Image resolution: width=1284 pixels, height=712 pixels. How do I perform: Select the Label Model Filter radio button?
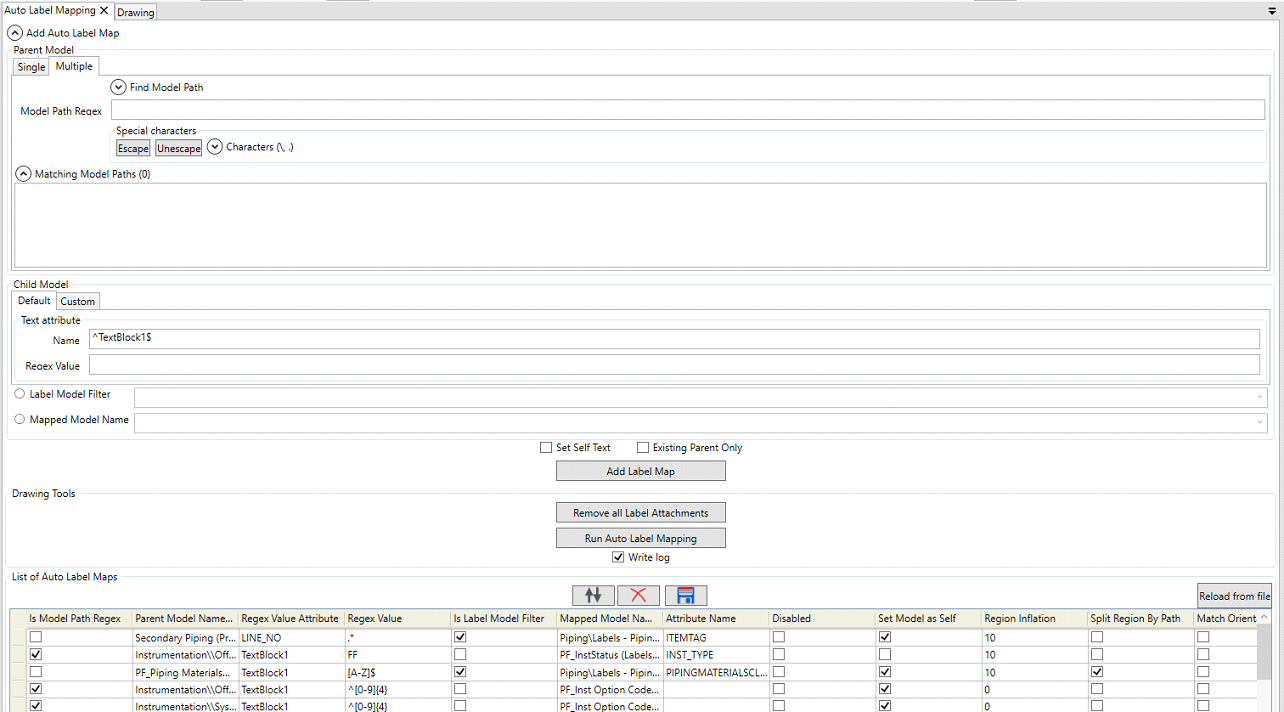[x=20, y=394]
